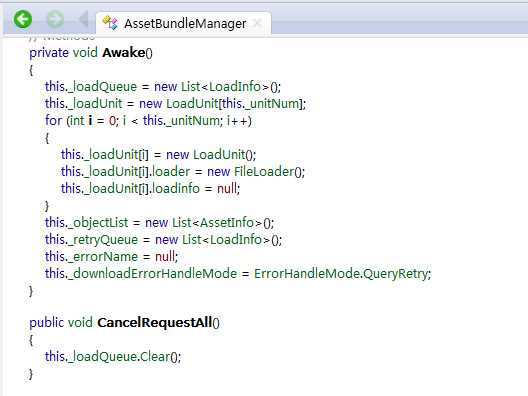Click the 0 literal in the for loop
The image size is (528, 396).
(112, 121)
